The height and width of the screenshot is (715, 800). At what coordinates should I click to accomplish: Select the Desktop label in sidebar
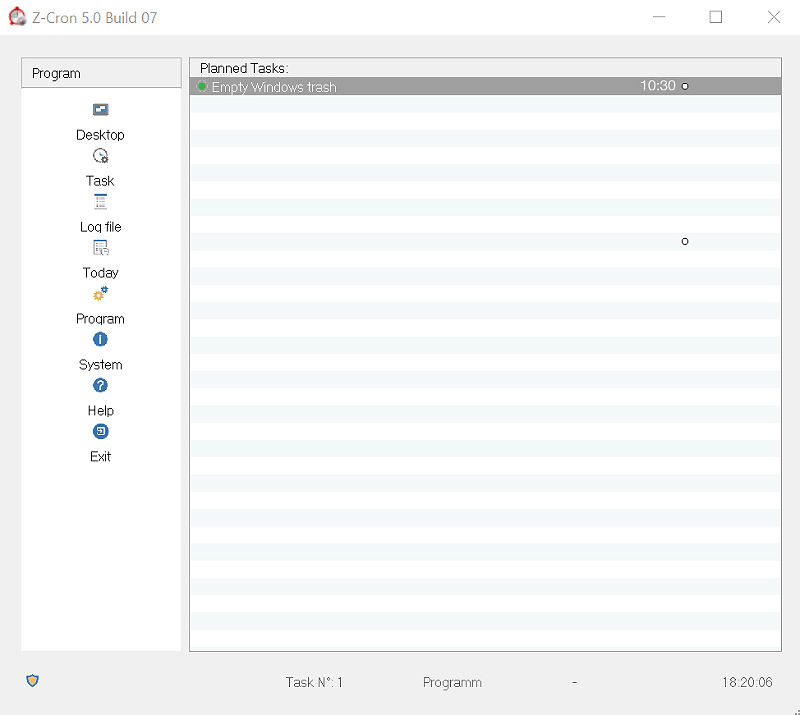point(101,135)
